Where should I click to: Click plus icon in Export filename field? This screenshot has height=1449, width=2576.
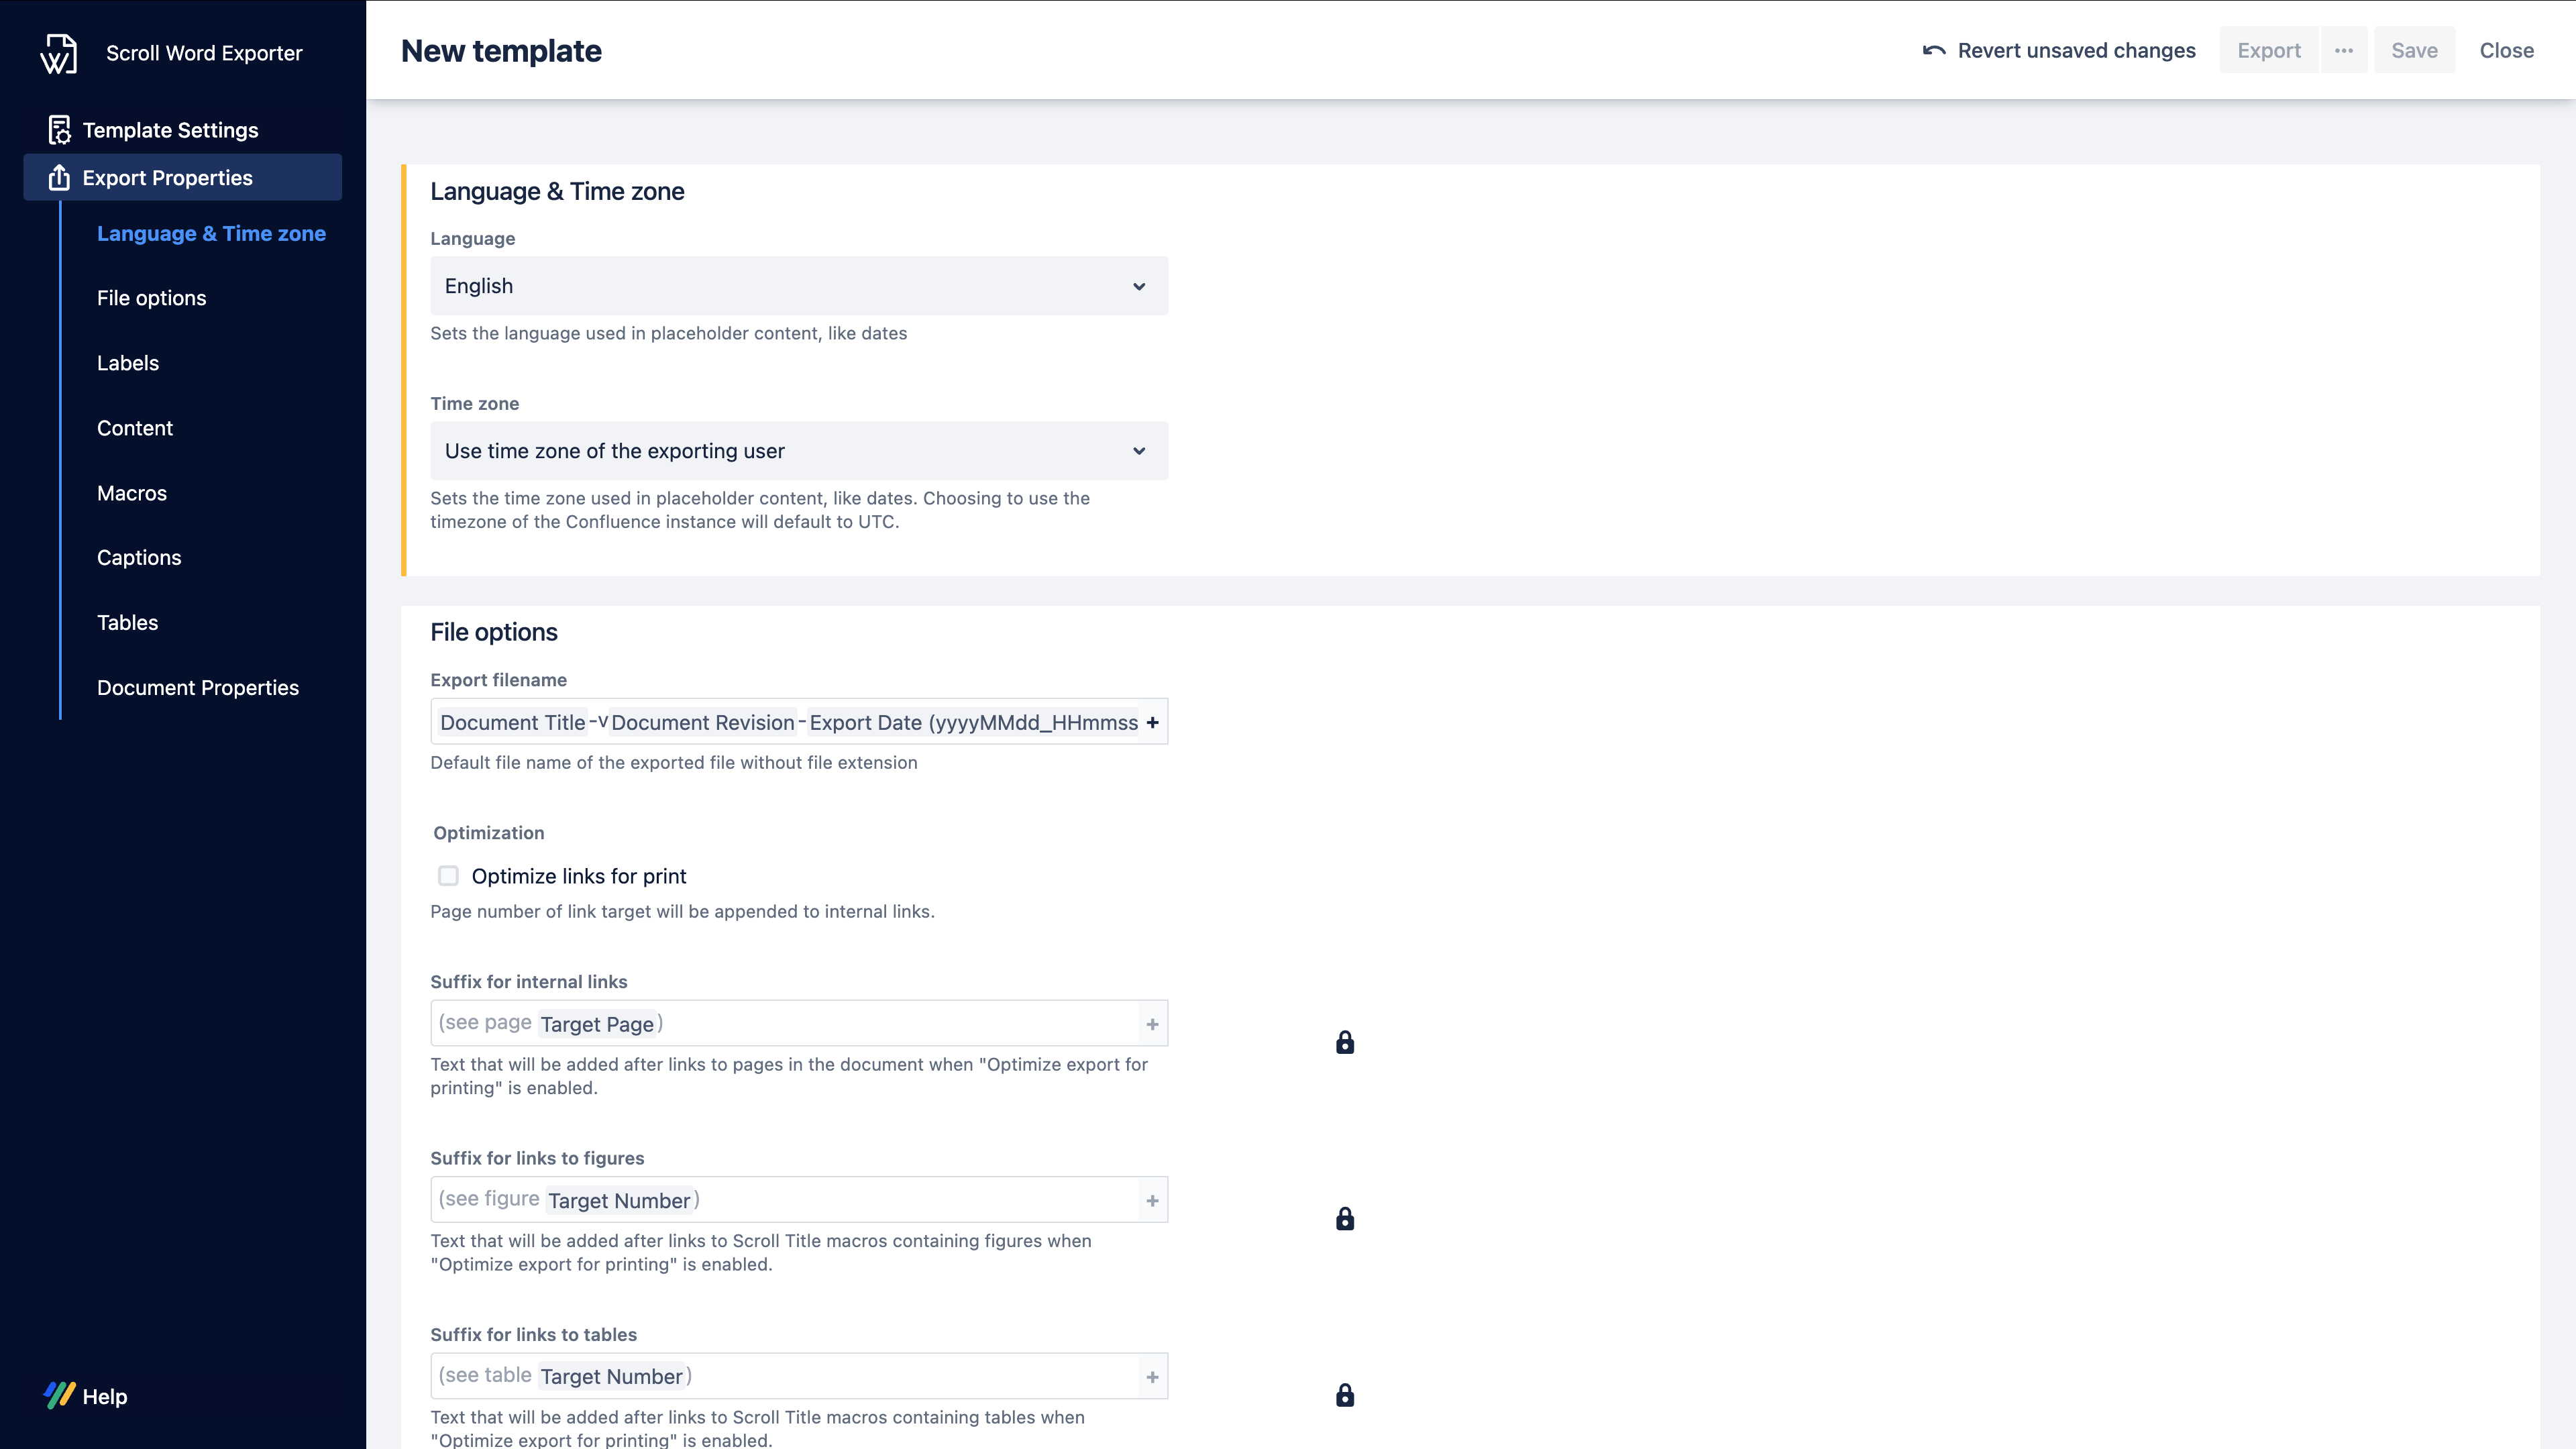click(x=1152, y=723)
